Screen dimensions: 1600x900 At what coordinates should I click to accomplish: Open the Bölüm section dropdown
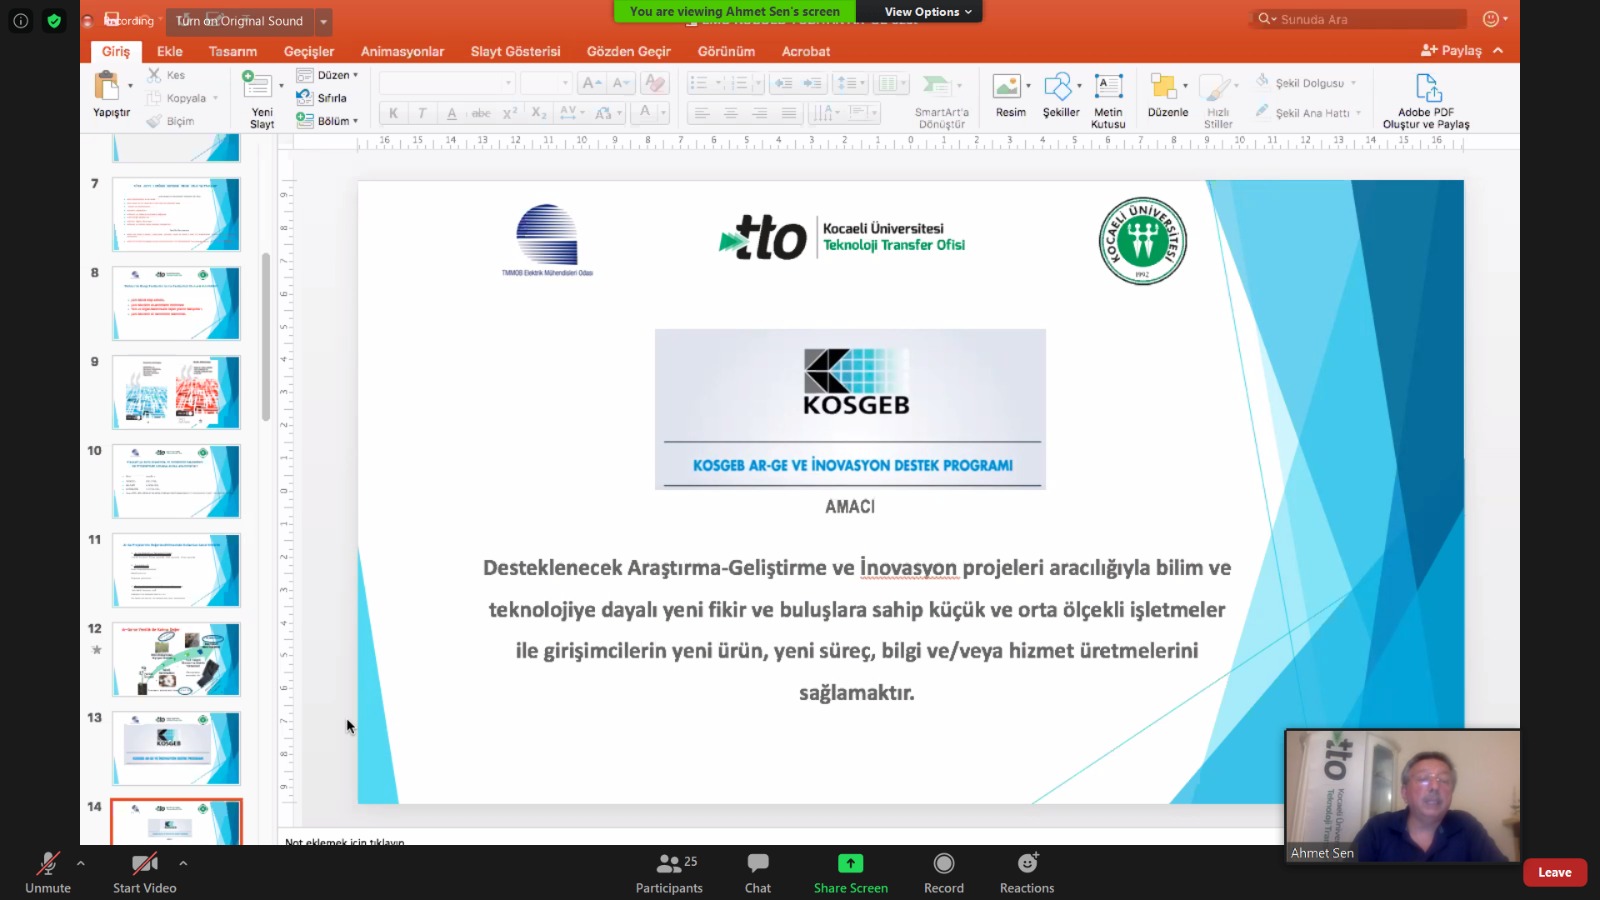[328, 121]
